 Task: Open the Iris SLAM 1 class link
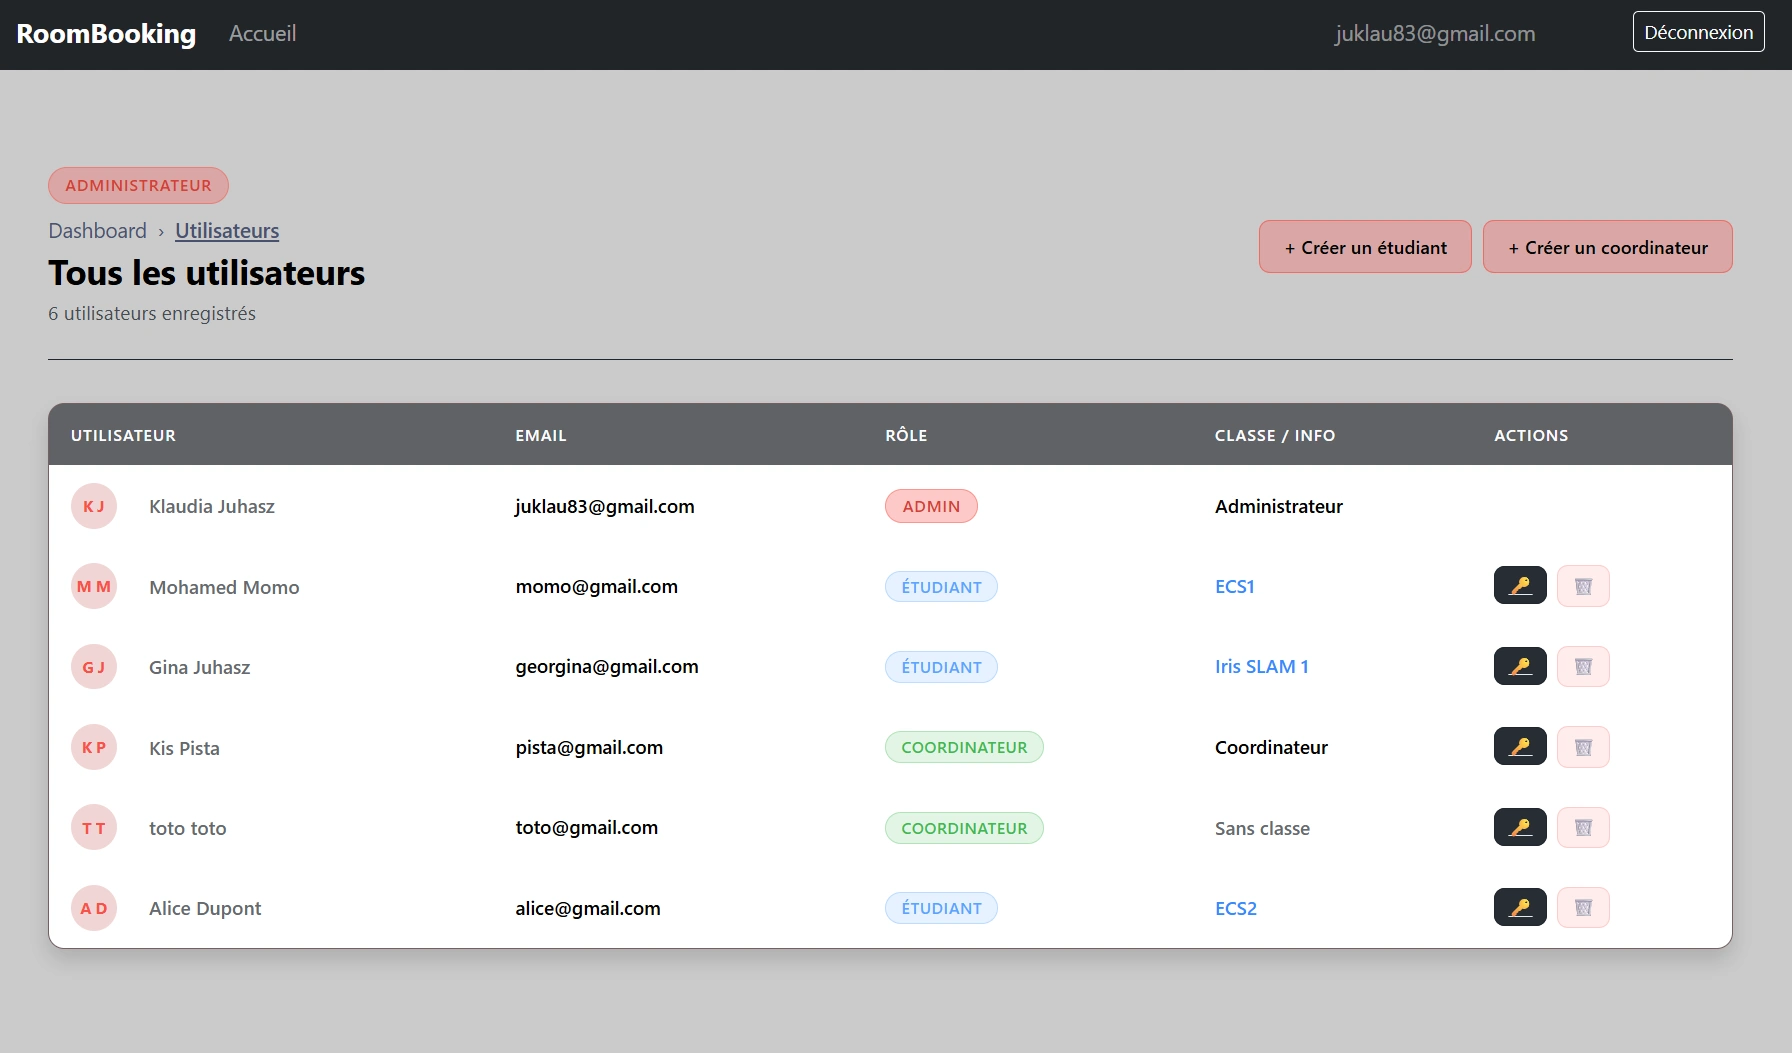1261,667
